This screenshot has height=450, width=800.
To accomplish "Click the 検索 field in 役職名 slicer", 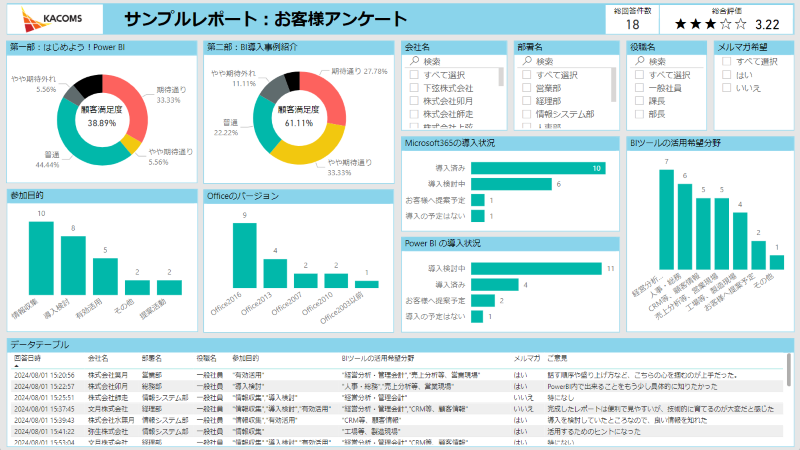I will pyautogui.click(x=667, y=61).
